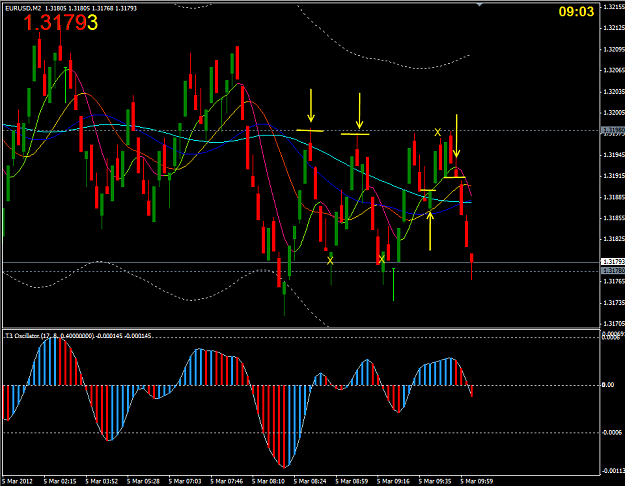Click the 5 Mar 2012 time axis label
The width and height of the screenshot is (625, 486).
tap(18, 481)
